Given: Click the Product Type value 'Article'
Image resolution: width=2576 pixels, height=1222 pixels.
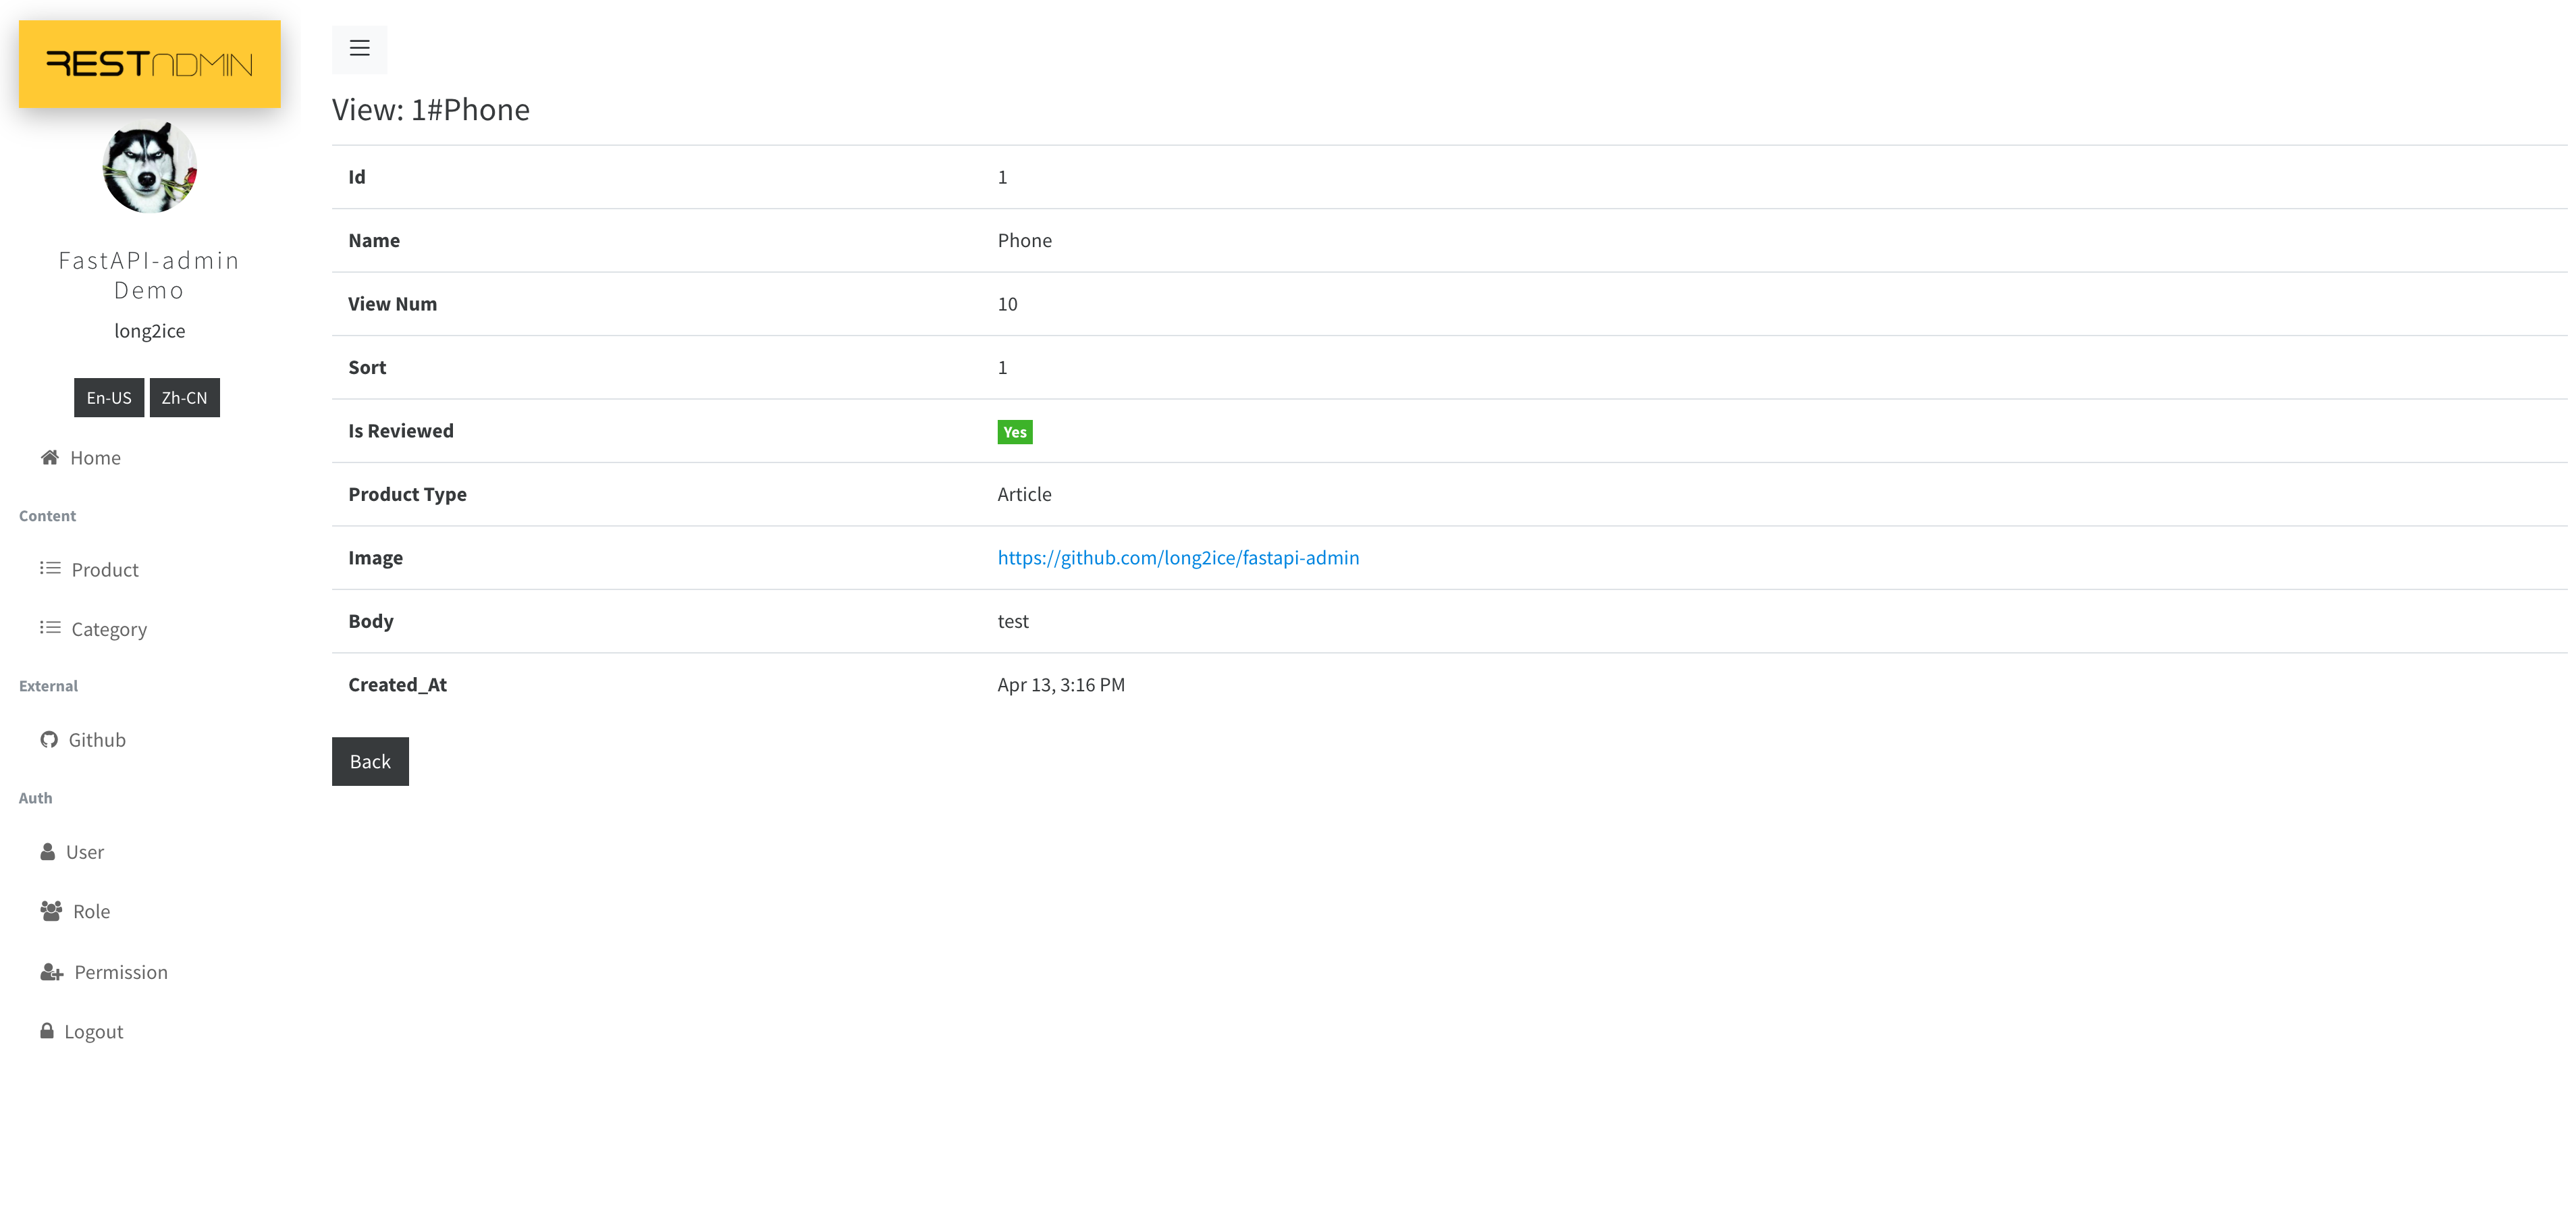Looking at the screenshot, I should pyautogui.click(x=1024, y=494).
